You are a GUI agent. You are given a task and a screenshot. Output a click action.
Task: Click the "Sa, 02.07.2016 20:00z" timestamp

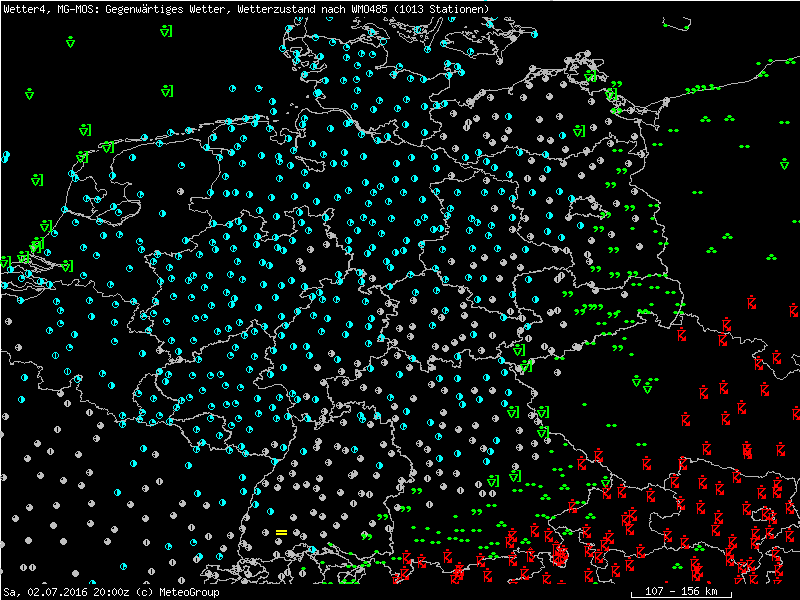pos(67,592)
